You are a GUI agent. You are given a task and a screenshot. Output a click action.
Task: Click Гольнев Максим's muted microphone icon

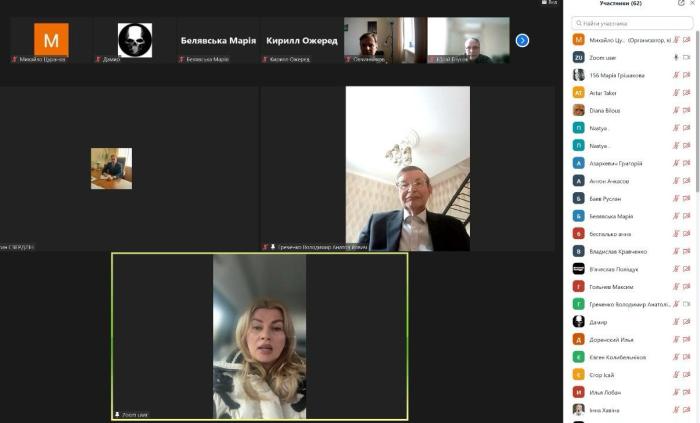(676, 286)
